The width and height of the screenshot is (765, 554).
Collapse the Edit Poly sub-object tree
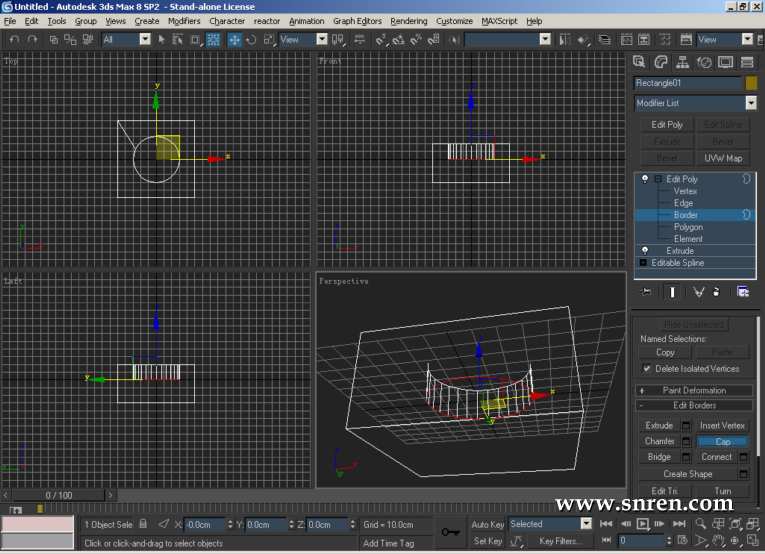[658, 179]
